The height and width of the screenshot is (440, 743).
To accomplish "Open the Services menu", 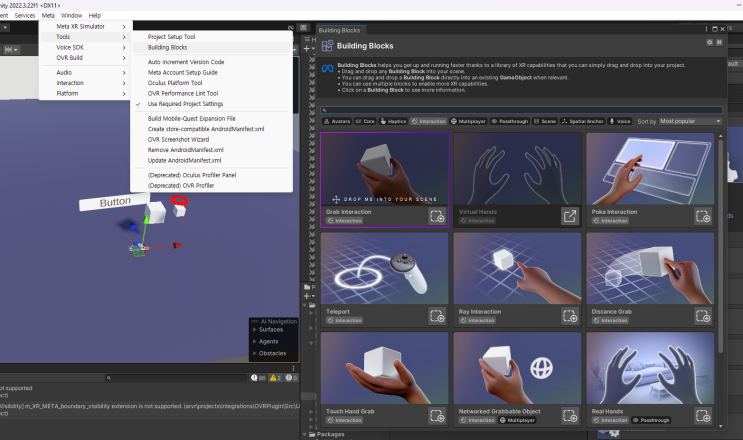I will [x=25, y=16].
